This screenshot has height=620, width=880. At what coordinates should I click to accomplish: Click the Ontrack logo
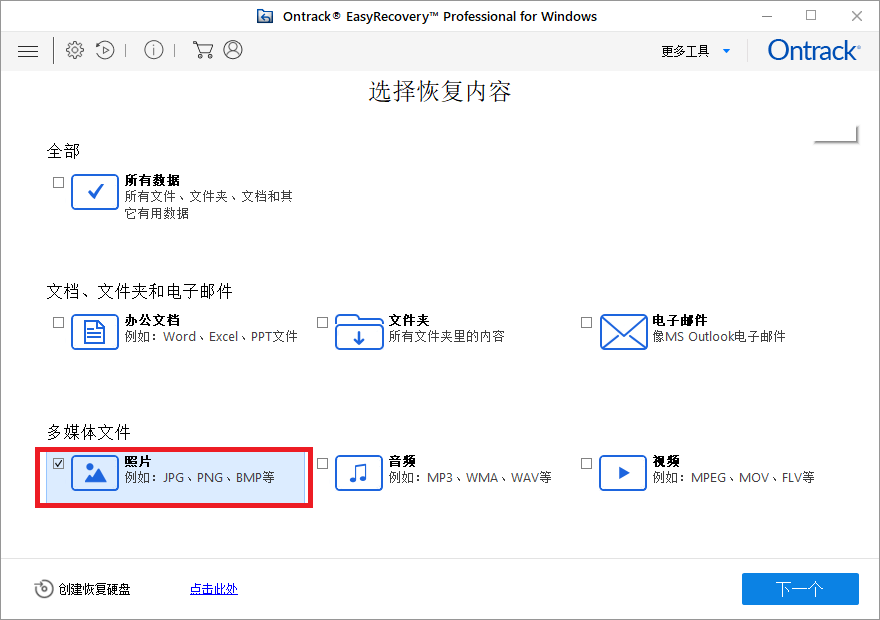point(813,49)
